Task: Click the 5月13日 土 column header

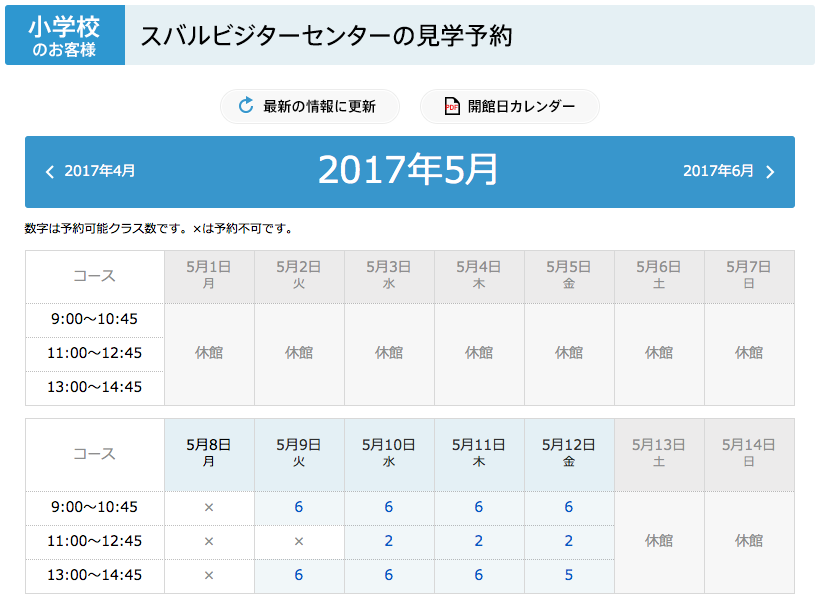Action: coord(659,454)
